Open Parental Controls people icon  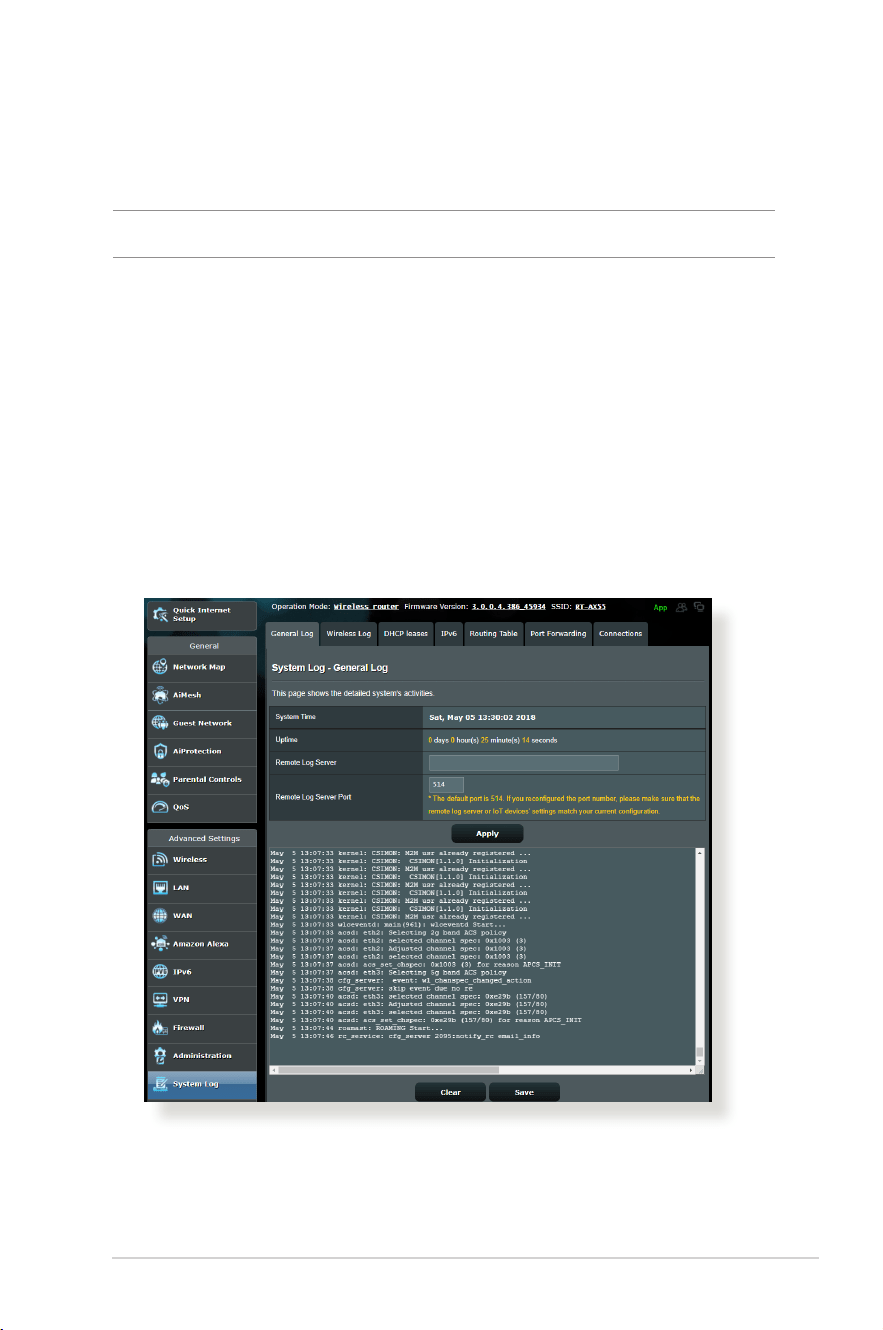pyautogui.click(x=160, y=779)
